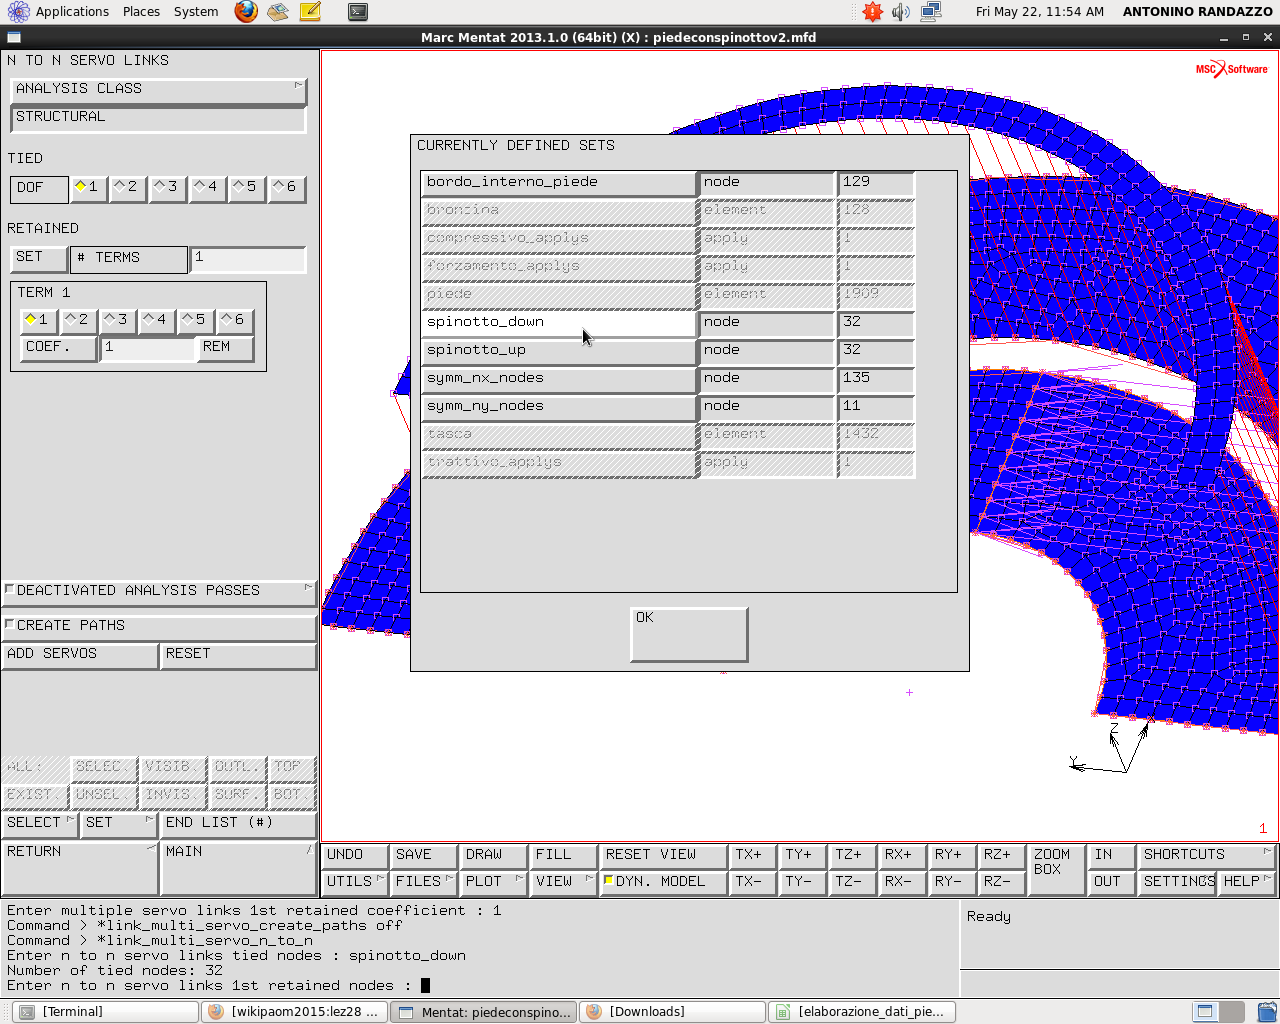Choose the symm_nx_nodes set
Screen dimensions: 1280x1024
pyautogui.click(x=559, y=379)
